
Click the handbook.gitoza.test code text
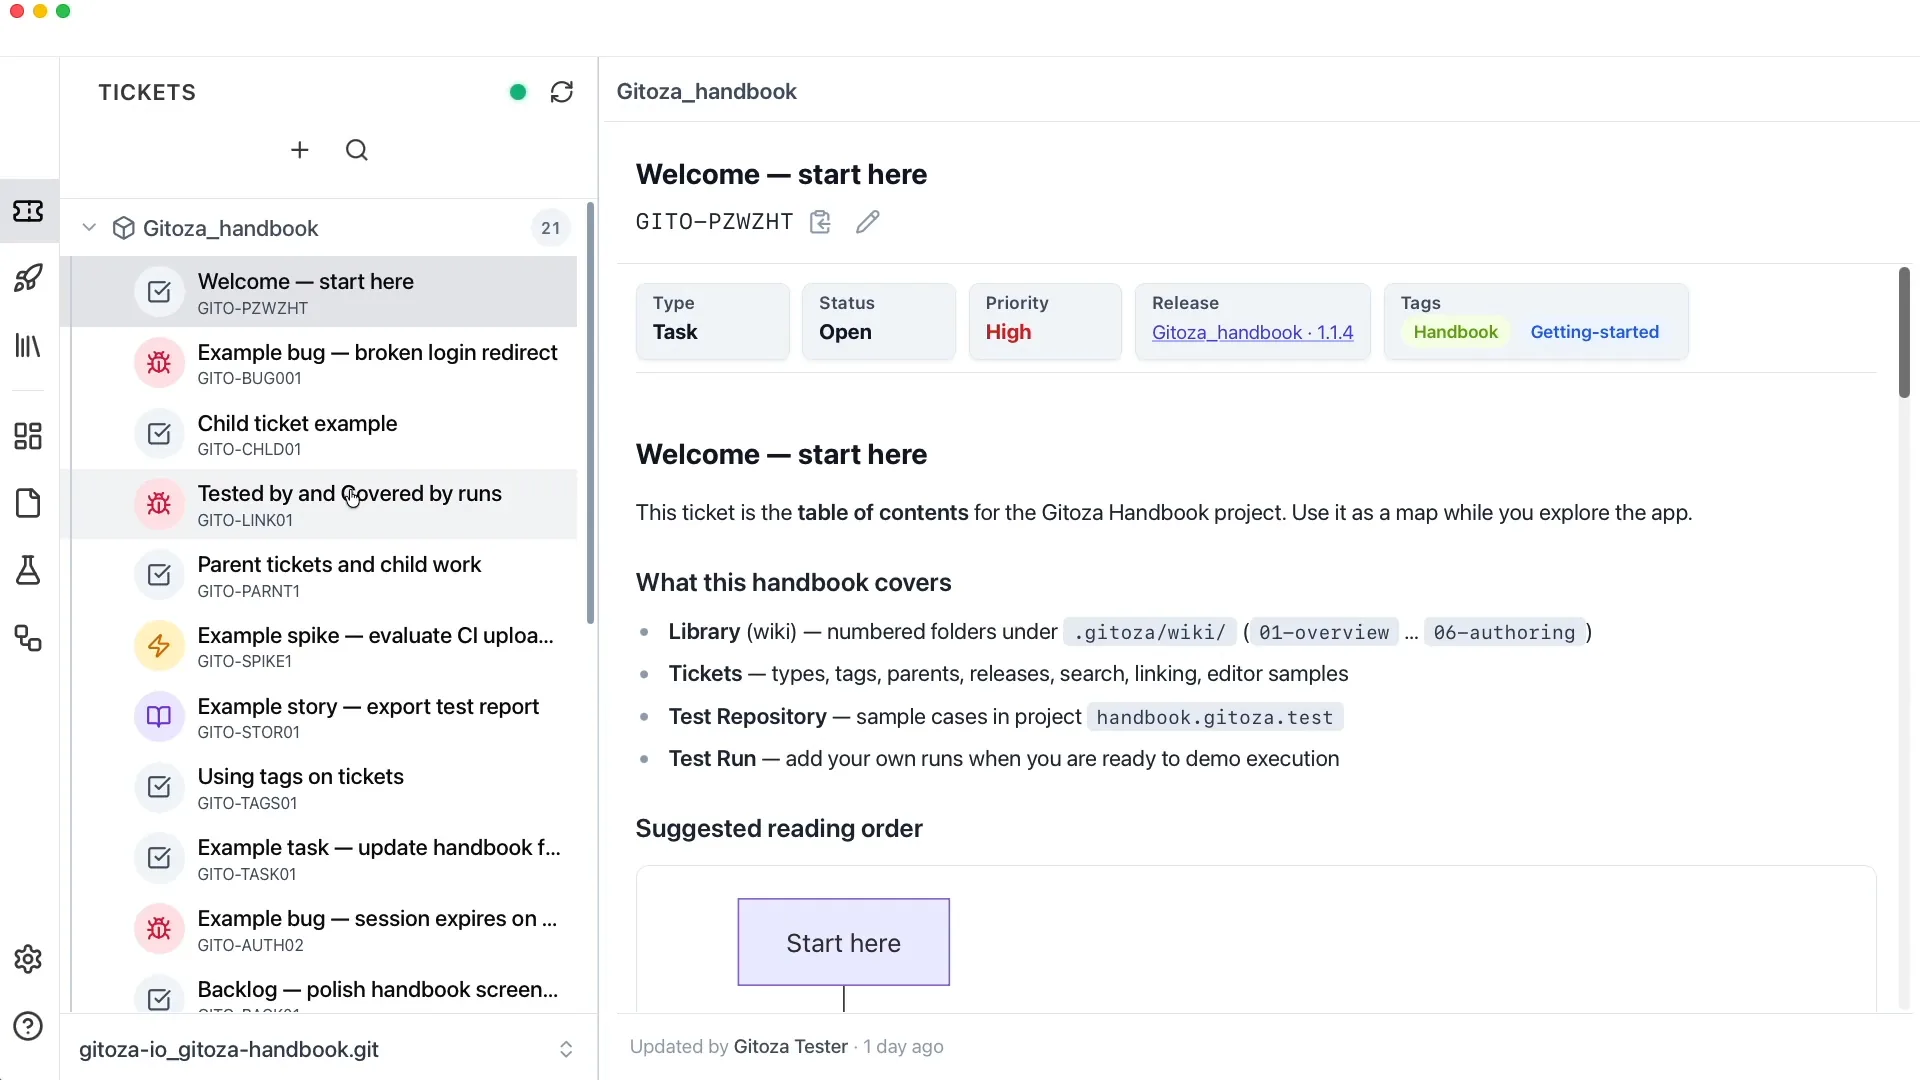tap(1214, 717)
